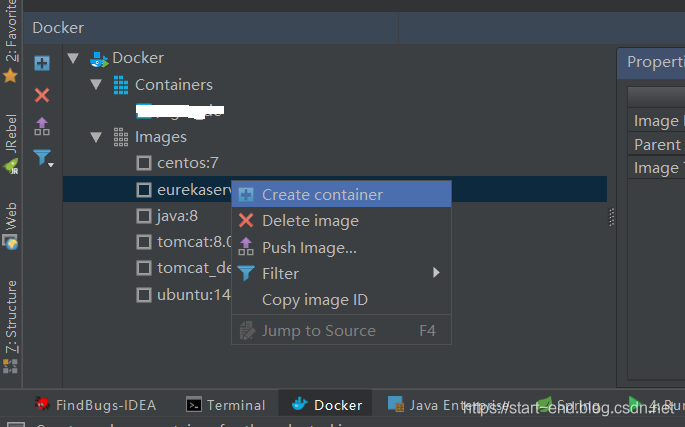Click the red X delete toolbar icon
685x427 pixels.
coord(42,95)
